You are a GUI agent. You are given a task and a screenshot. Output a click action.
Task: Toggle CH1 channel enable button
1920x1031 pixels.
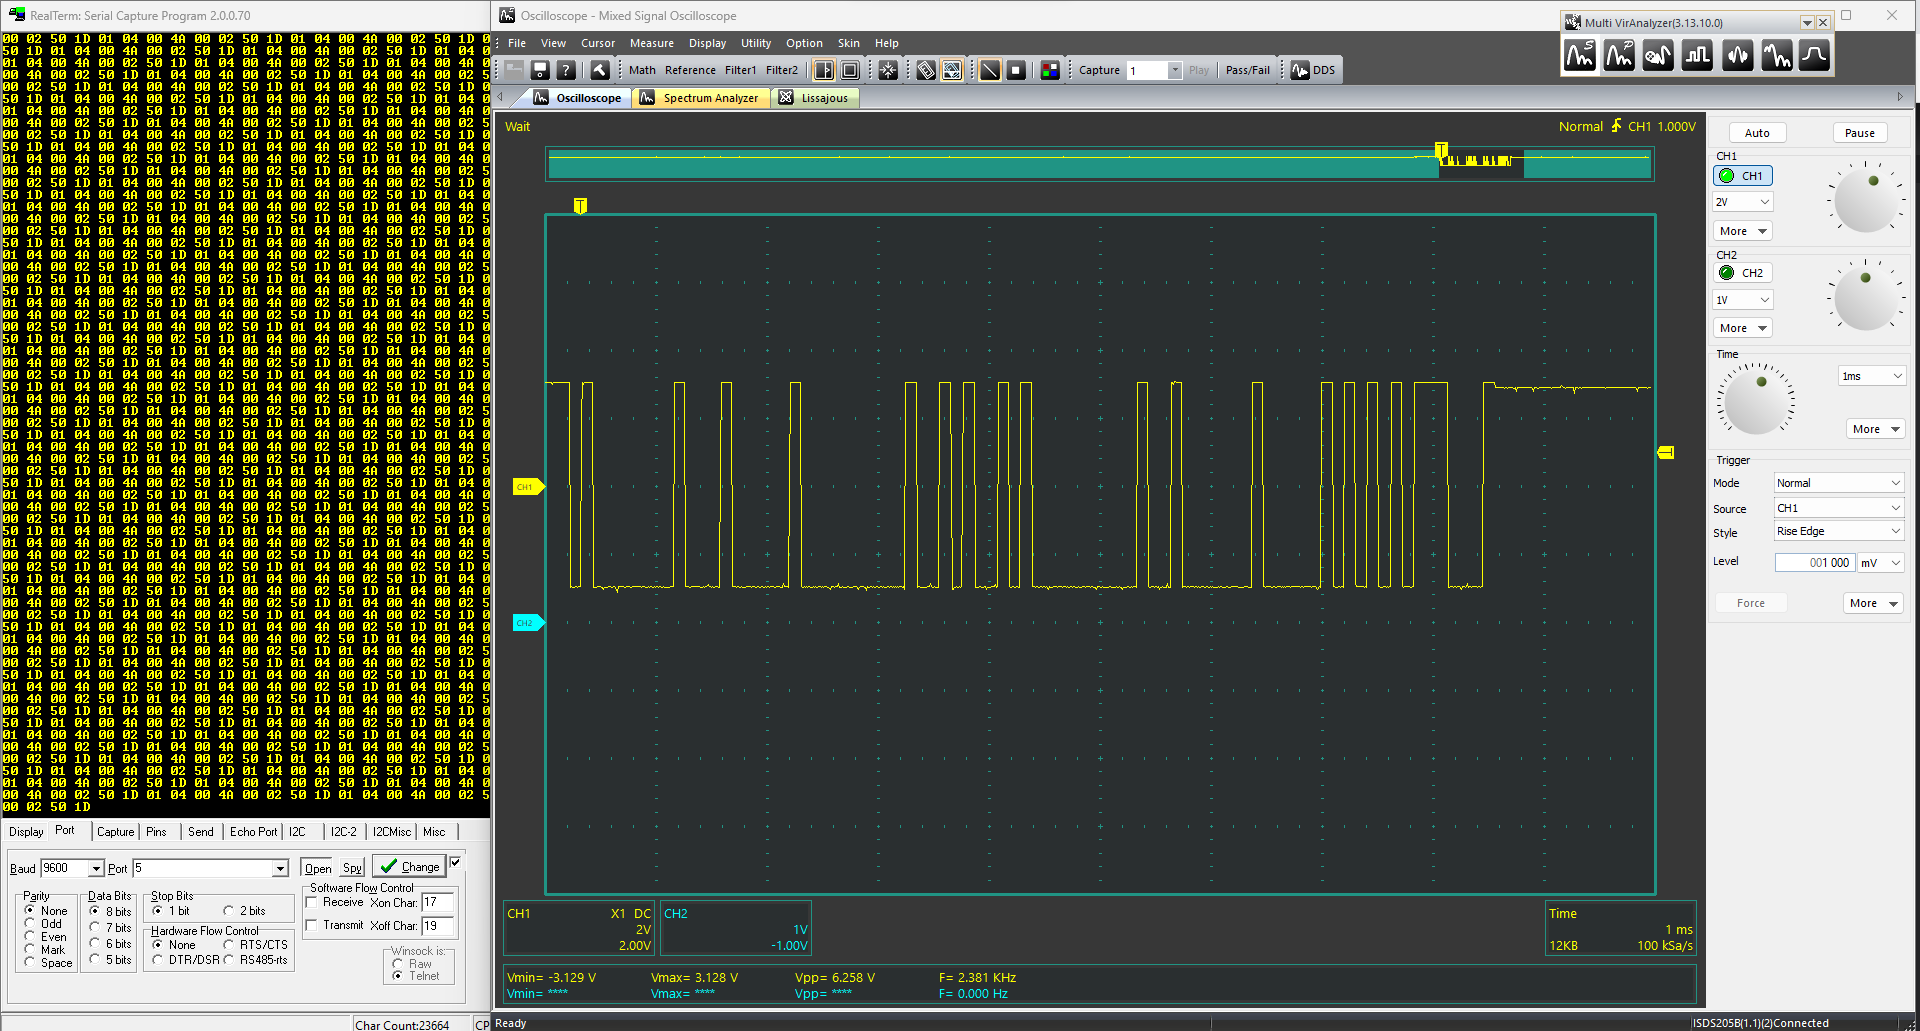[x=1743, y=176]
